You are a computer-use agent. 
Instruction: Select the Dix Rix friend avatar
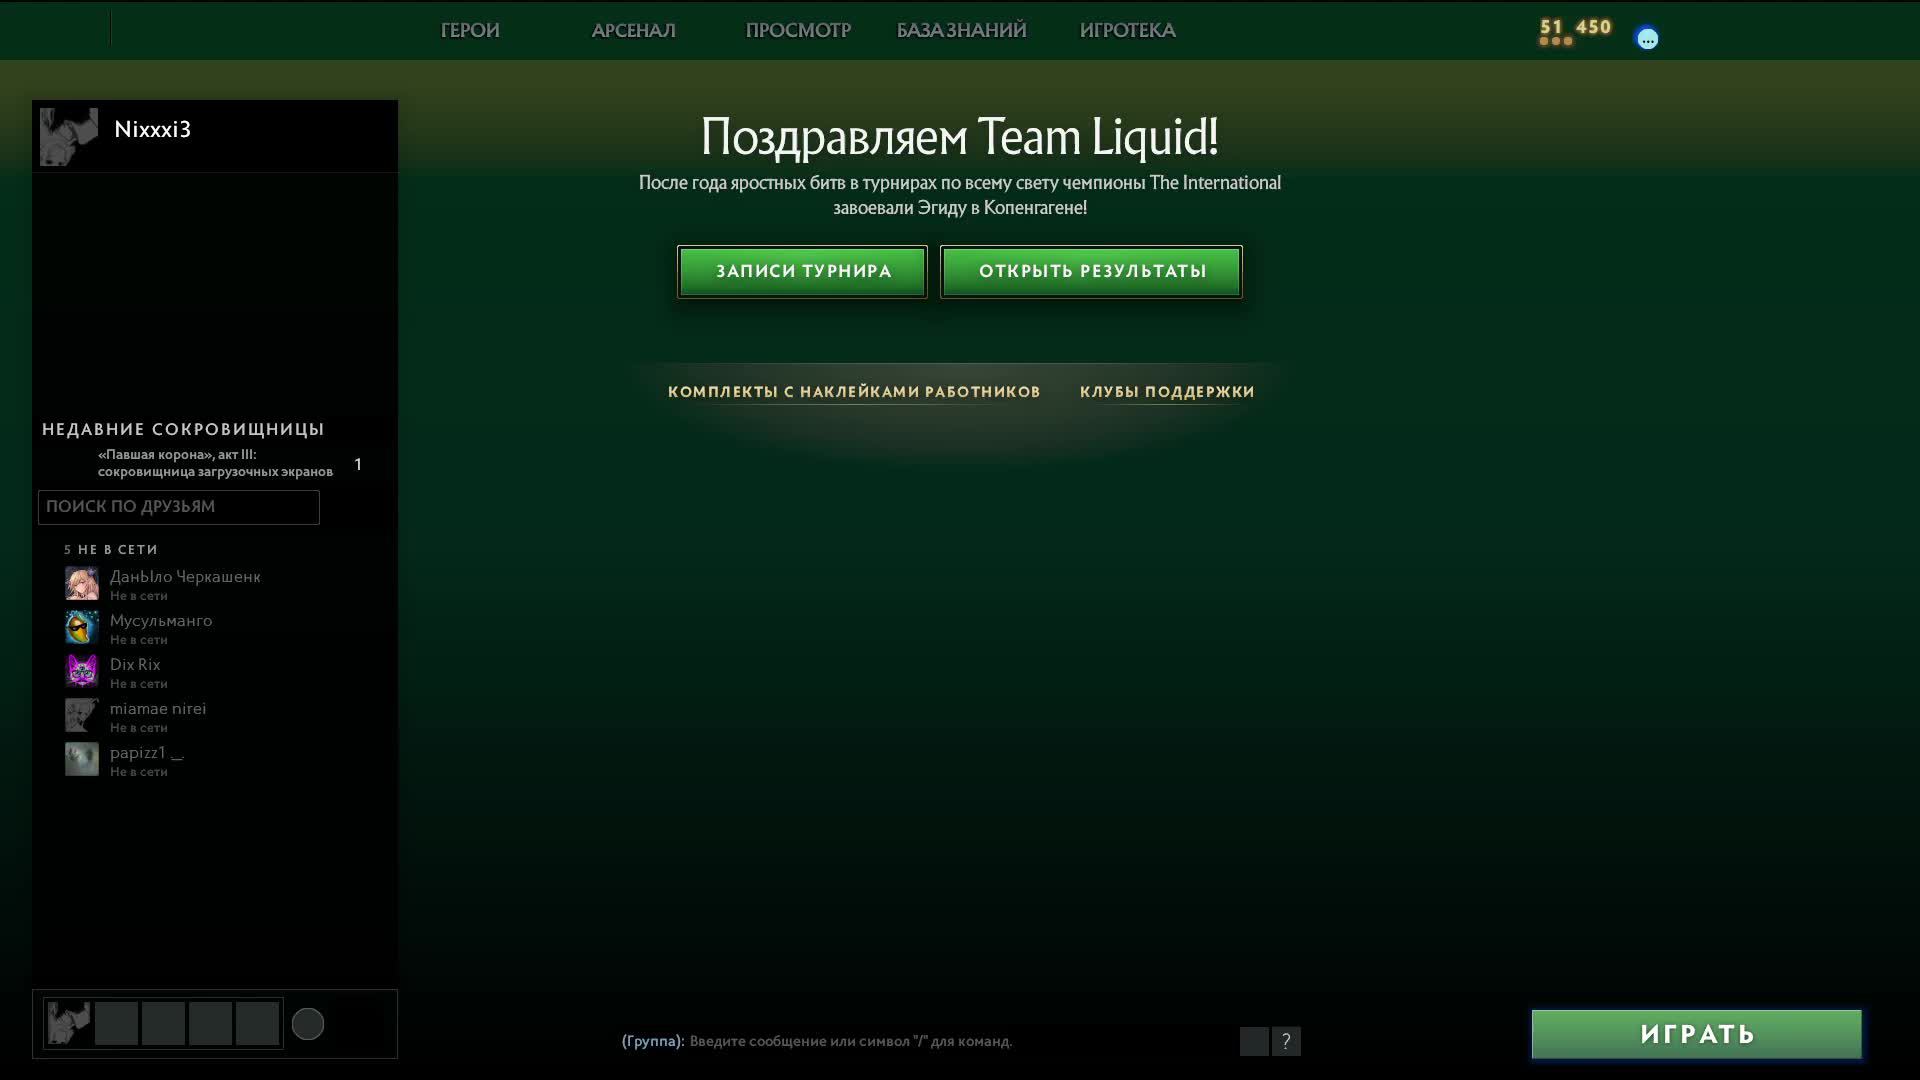tap(82, 671)
